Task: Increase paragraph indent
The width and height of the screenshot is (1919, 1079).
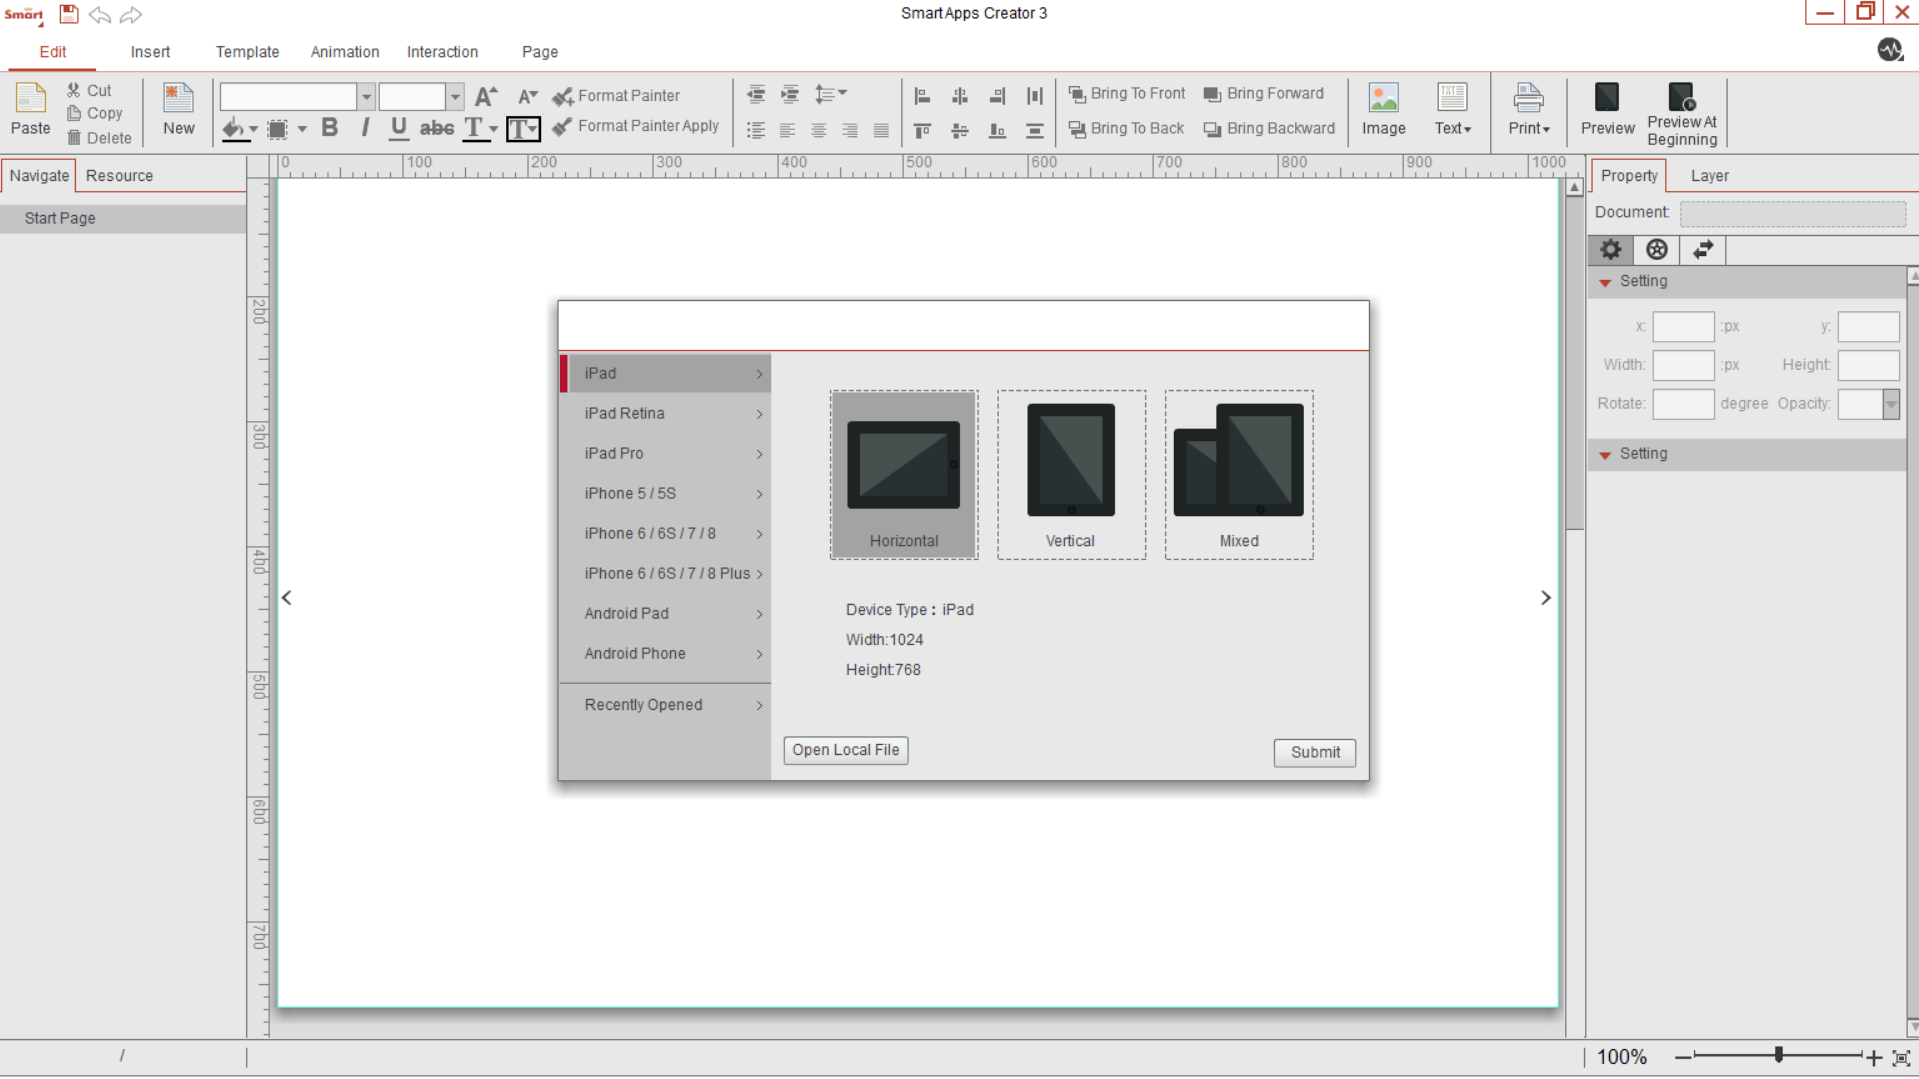Action: pyautogui.click(x=790, y=95)
